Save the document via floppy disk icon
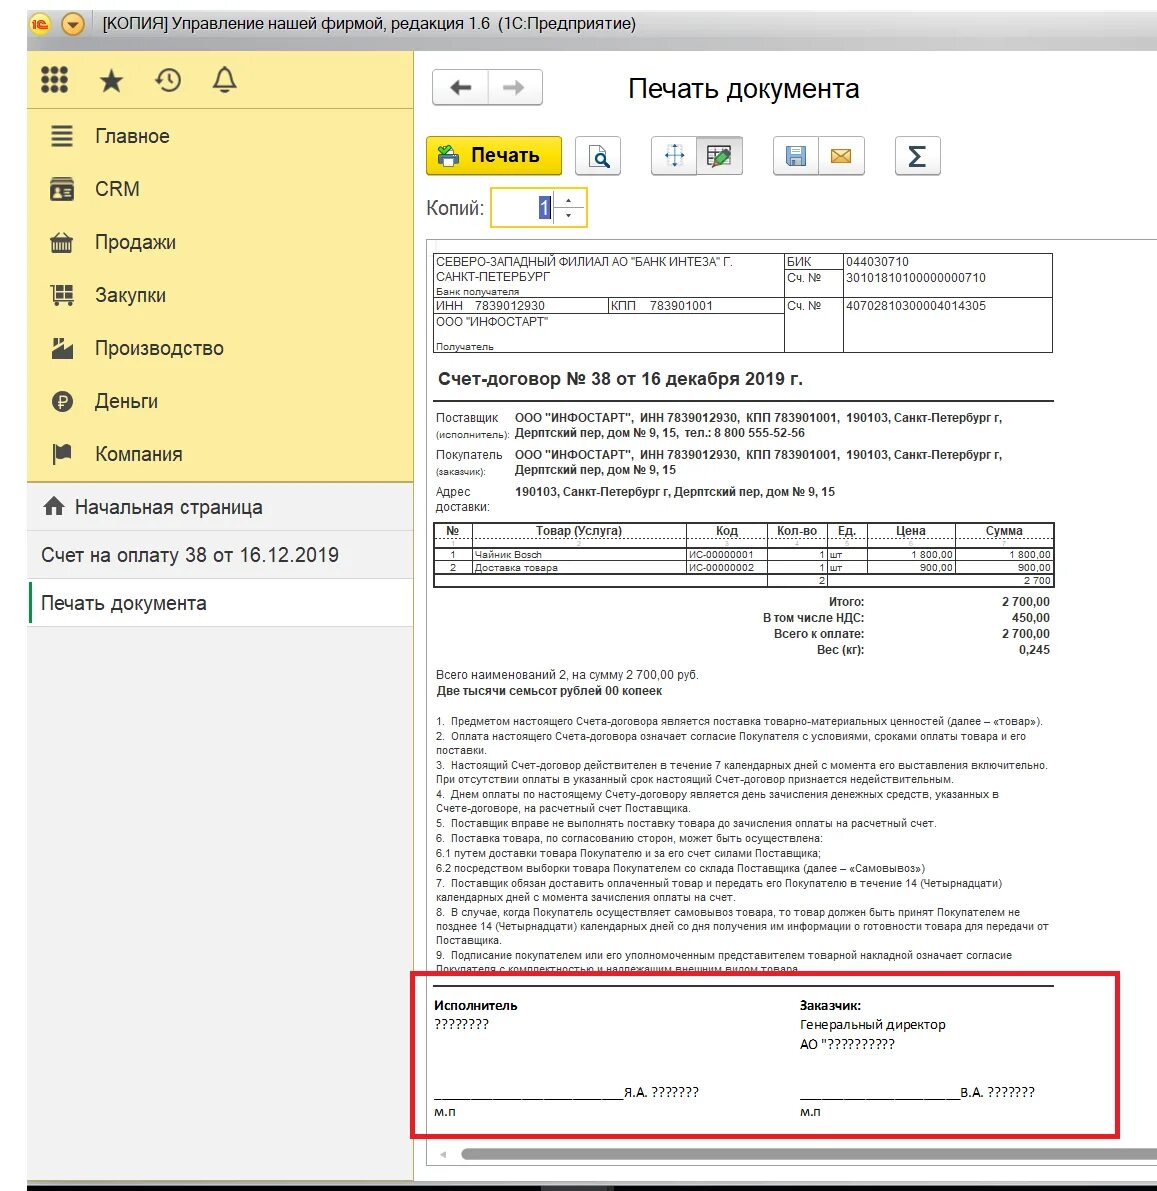This screenshot has width=1157, height=1191. click(x=795, y=156)
